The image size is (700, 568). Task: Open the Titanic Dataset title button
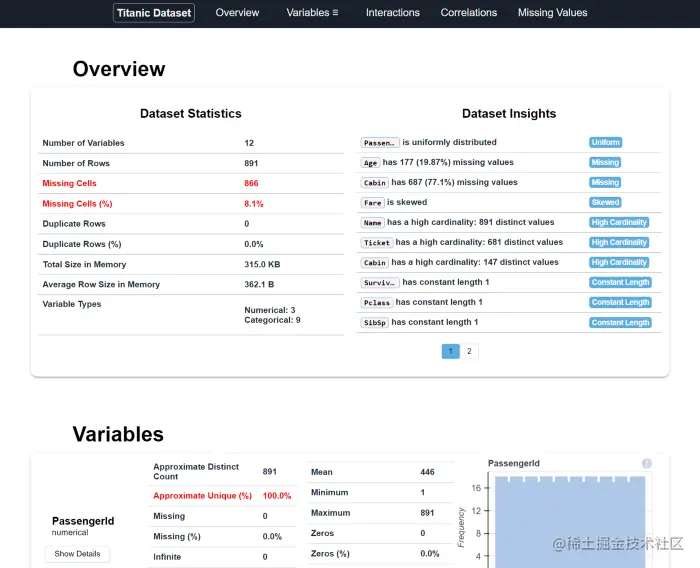[154, 13]
